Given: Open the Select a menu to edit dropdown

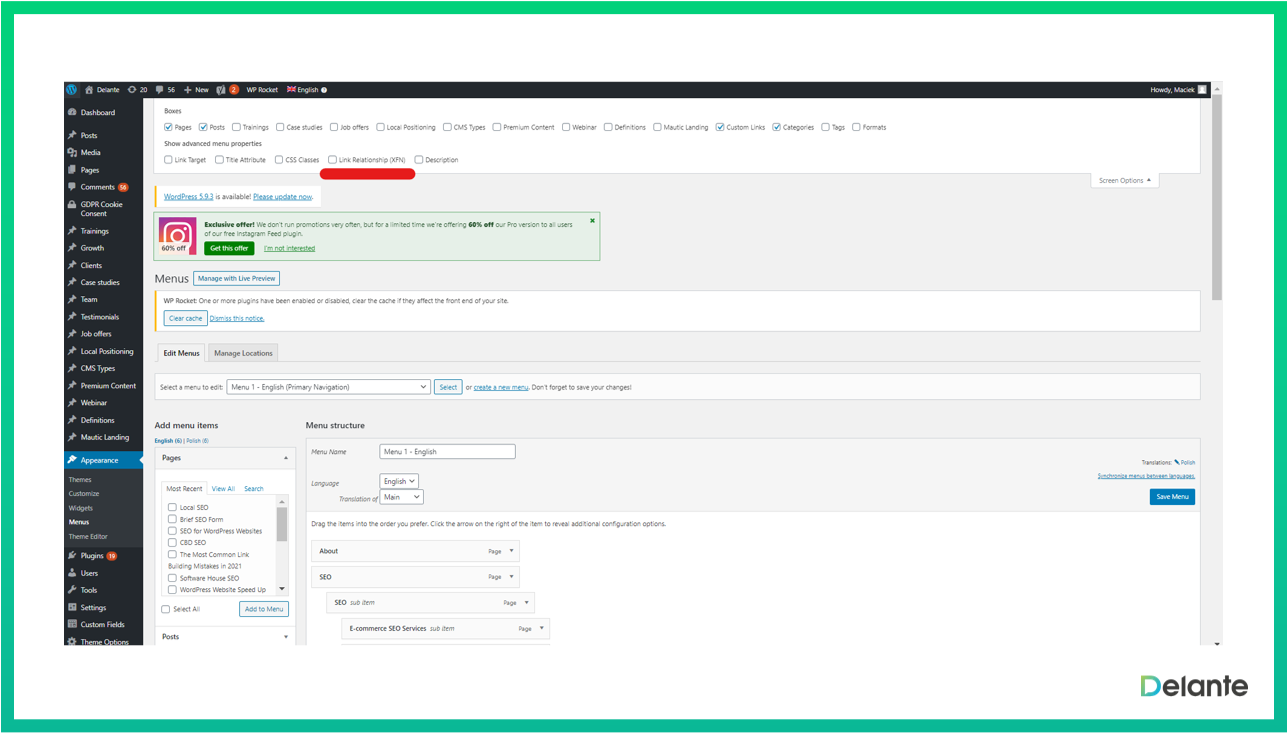Looking at the screenshot, I should (x=328, y=387).
